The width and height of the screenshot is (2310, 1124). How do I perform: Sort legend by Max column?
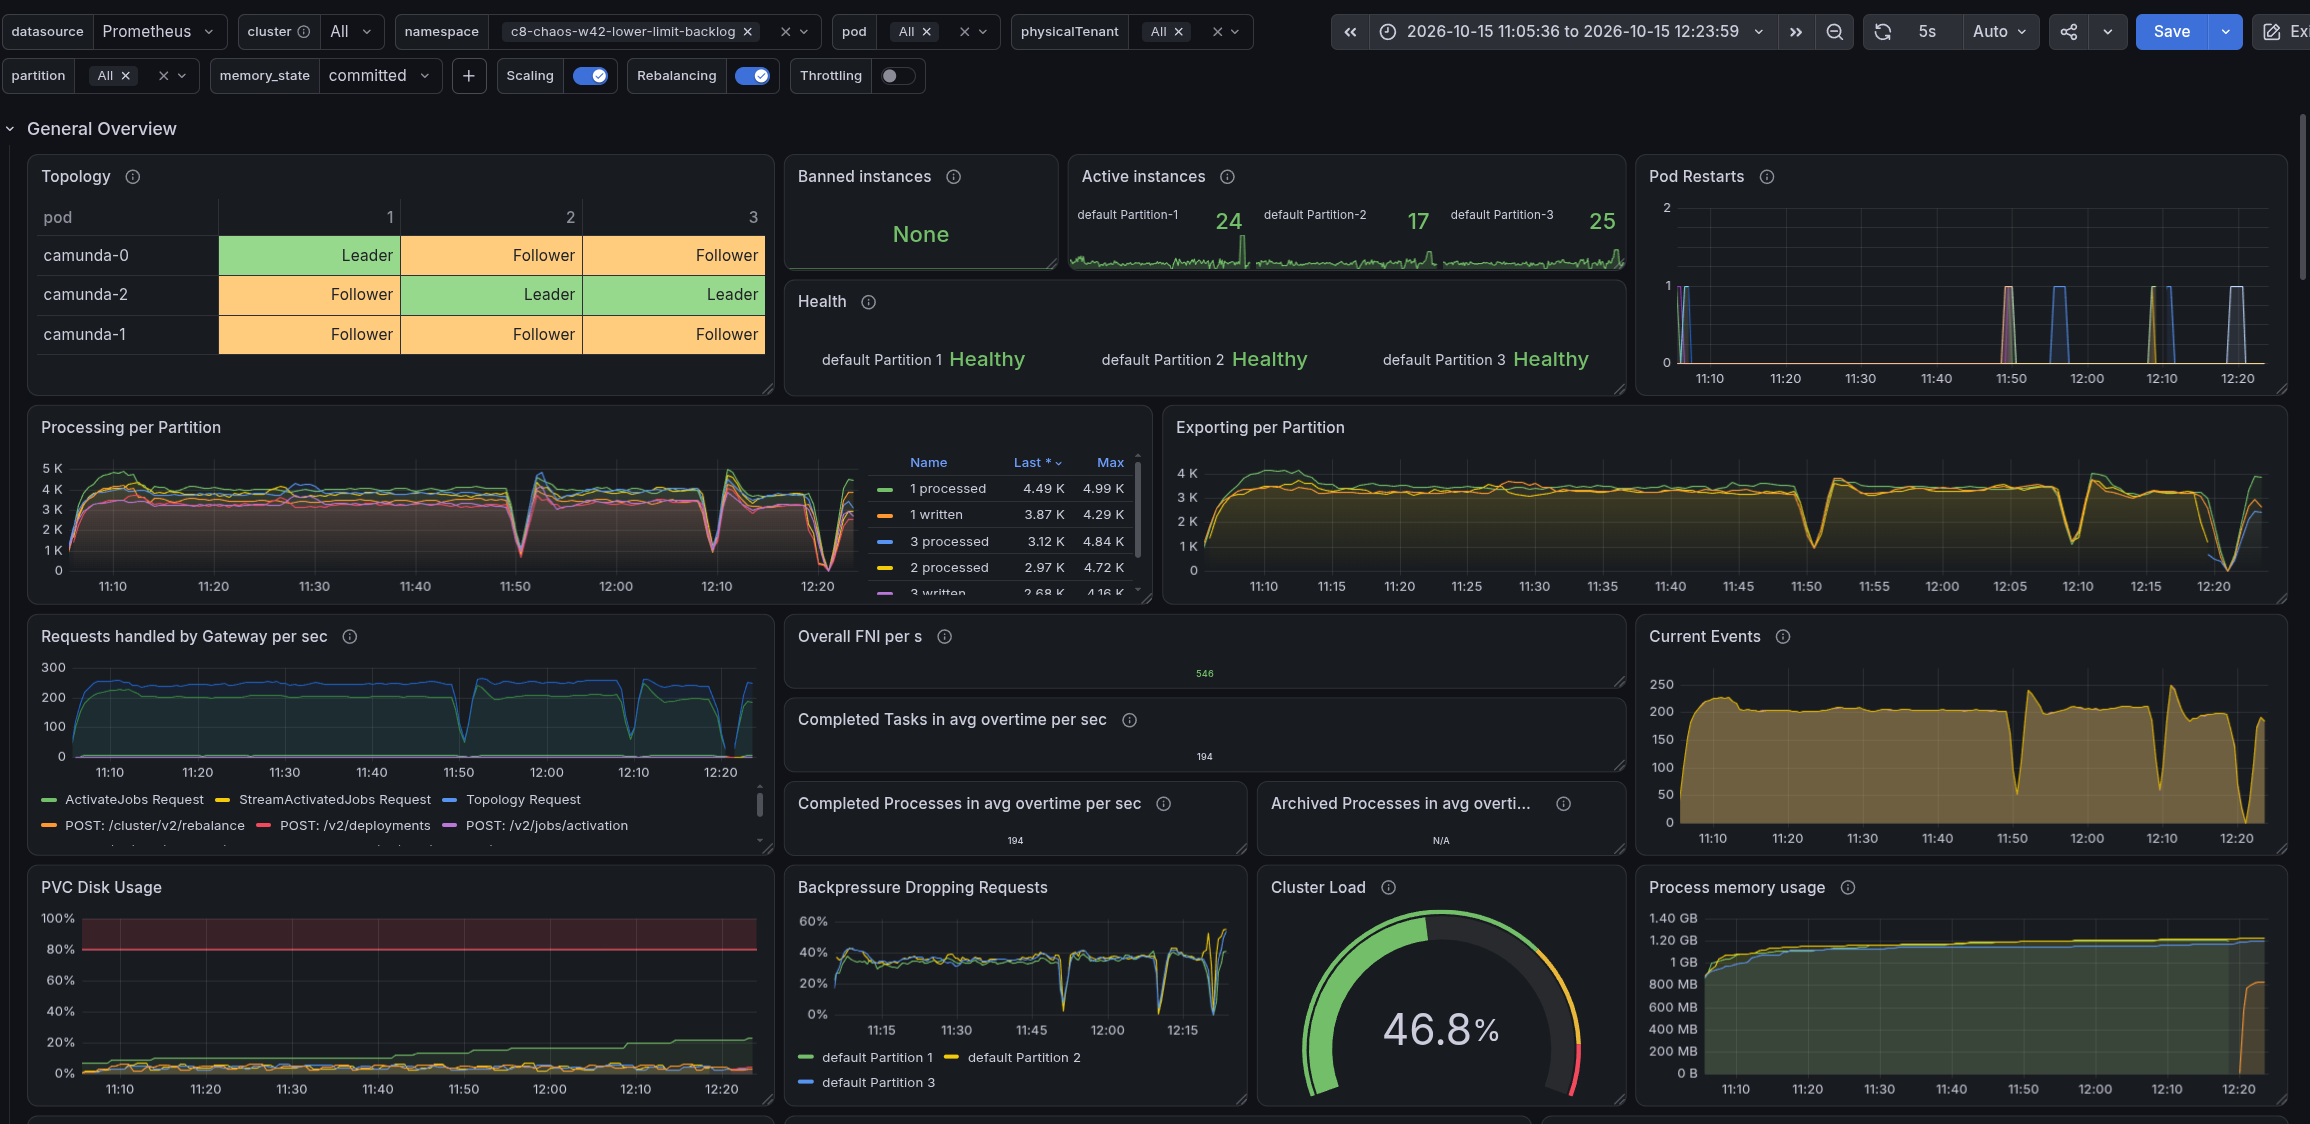click(x=1110, y=463)
